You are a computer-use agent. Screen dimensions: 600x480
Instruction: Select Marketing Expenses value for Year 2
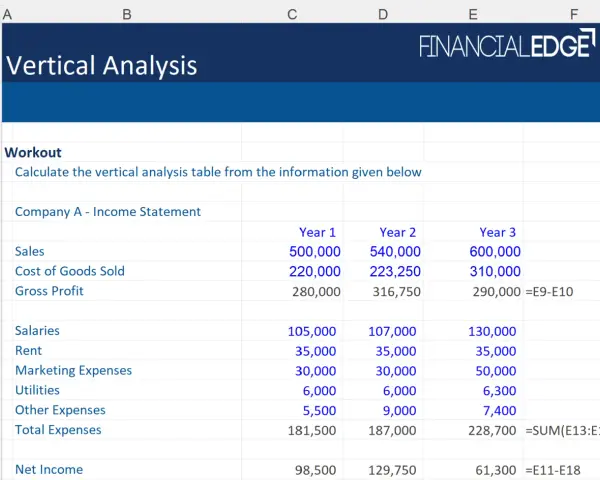(x=396, y=371)
